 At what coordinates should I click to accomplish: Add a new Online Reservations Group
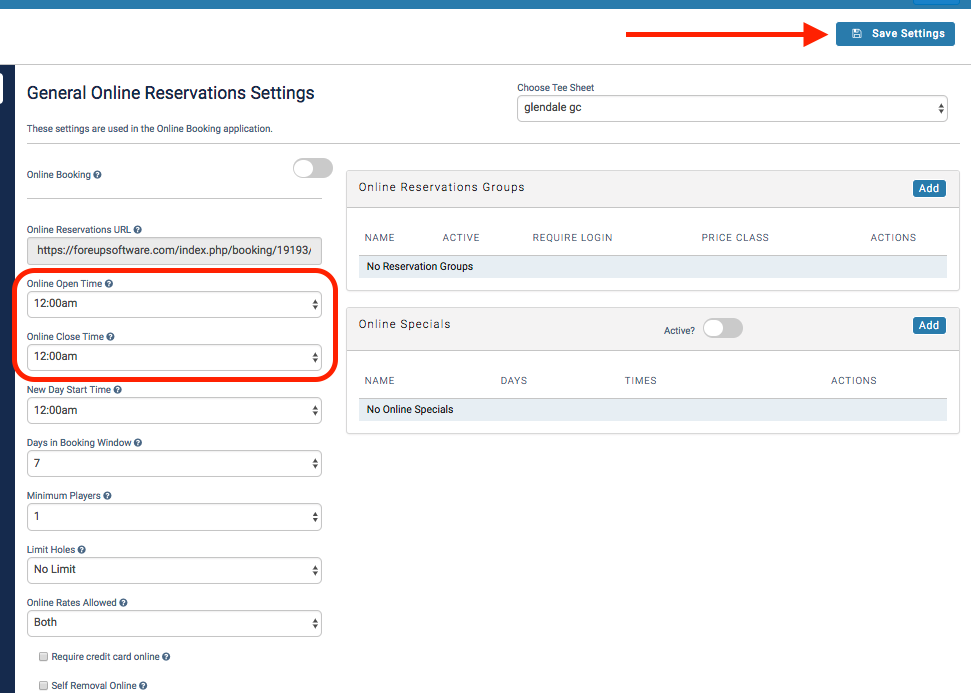pos(929,188)
